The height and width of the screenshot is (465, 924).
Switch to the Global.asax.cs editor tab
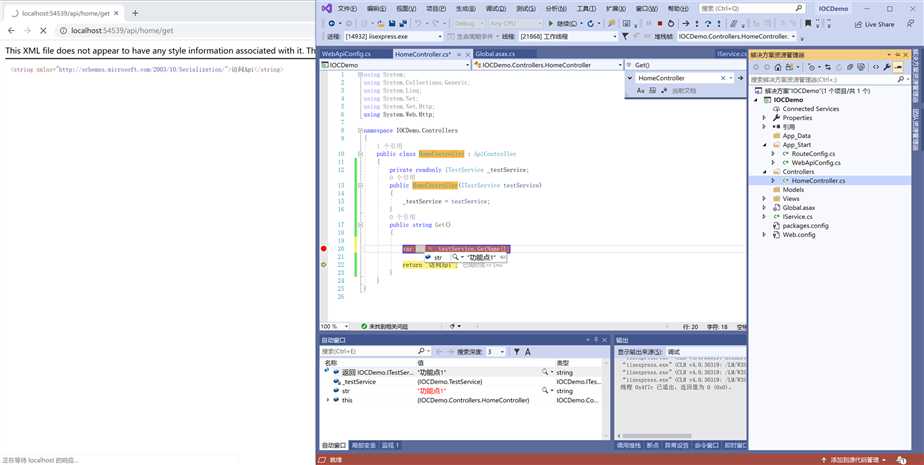click(495, 54)
